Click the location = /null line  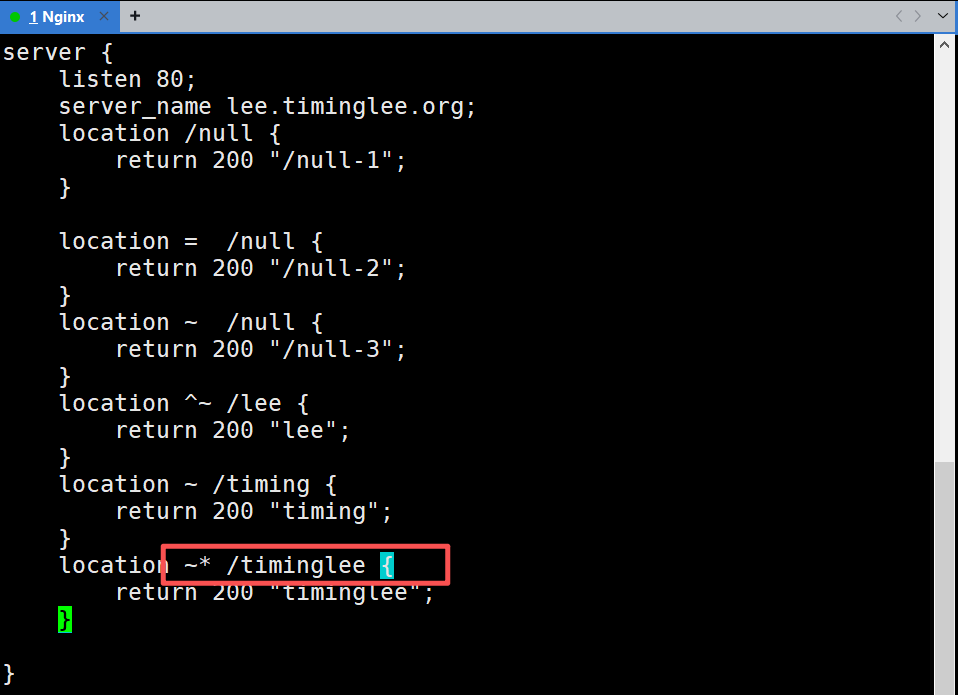point(191,242)
